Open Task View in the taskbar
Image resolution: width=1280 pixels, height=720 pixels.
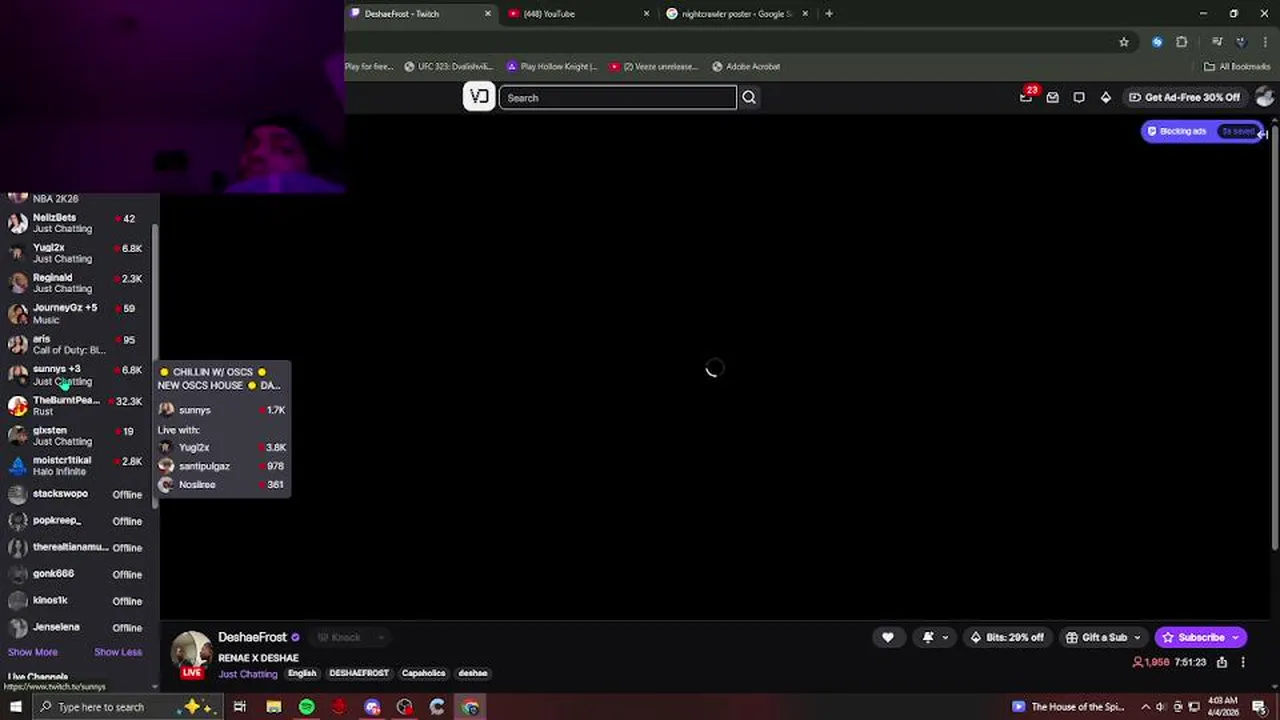tap(240, 707)
